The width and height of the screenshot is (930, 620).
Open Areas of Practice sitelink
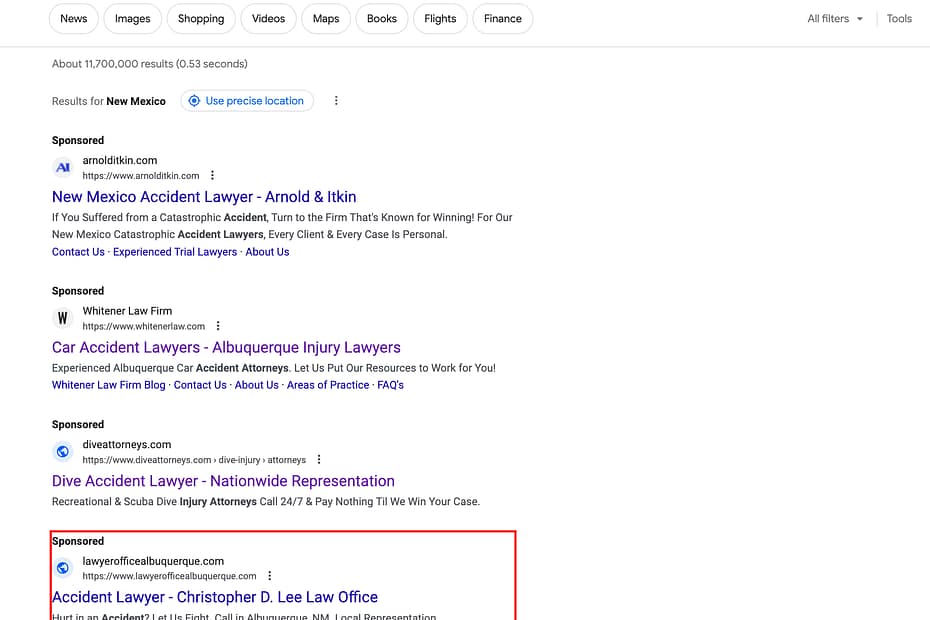pos(328,385)
